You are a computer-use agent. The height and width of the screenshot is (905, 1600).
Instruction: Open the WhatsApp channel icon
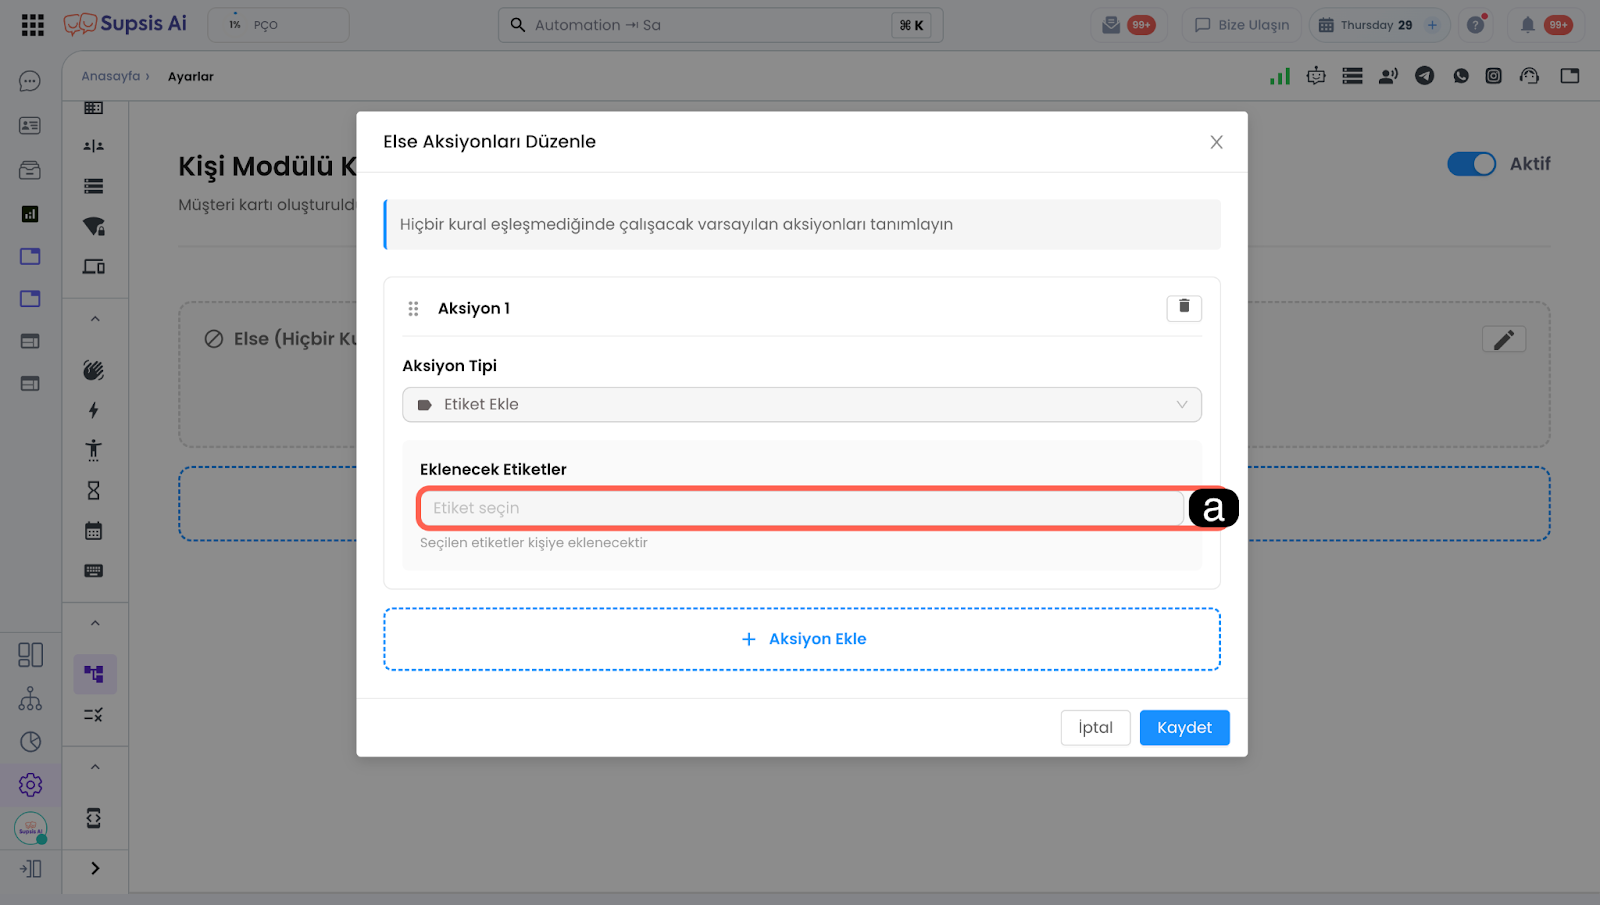[x=1461, y=76]
